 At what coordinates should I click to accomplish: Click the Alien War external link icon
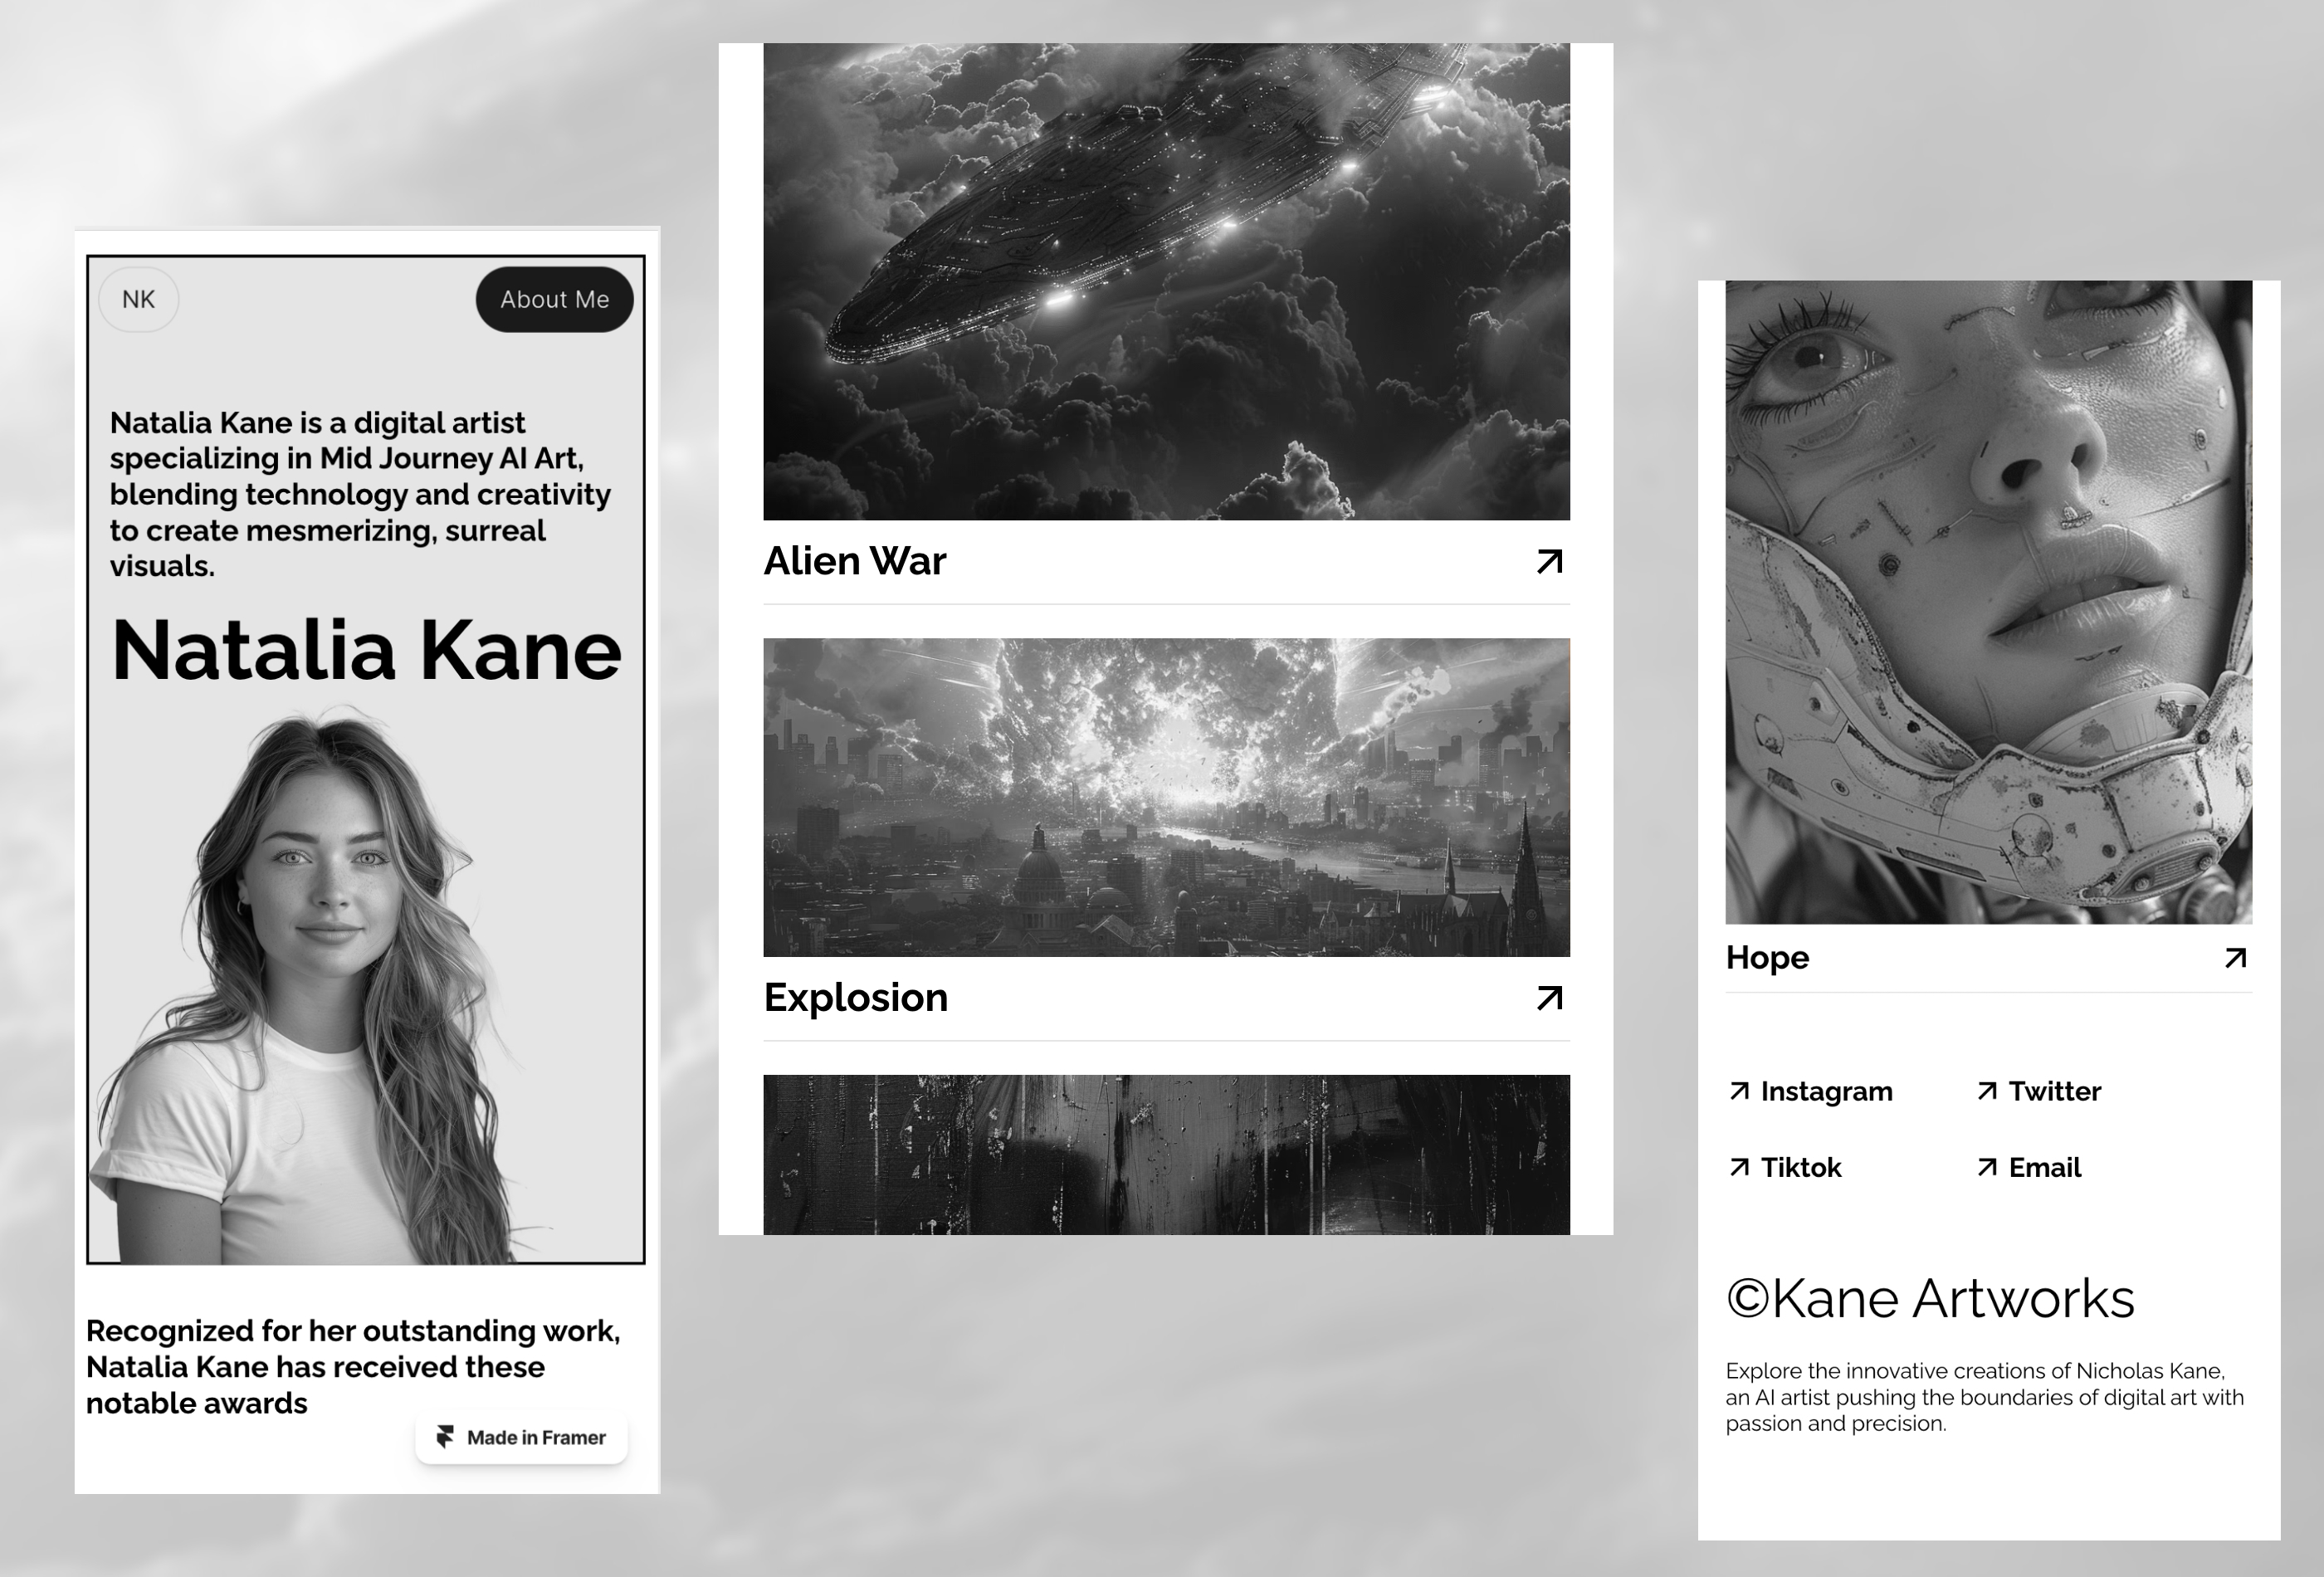1548,561
